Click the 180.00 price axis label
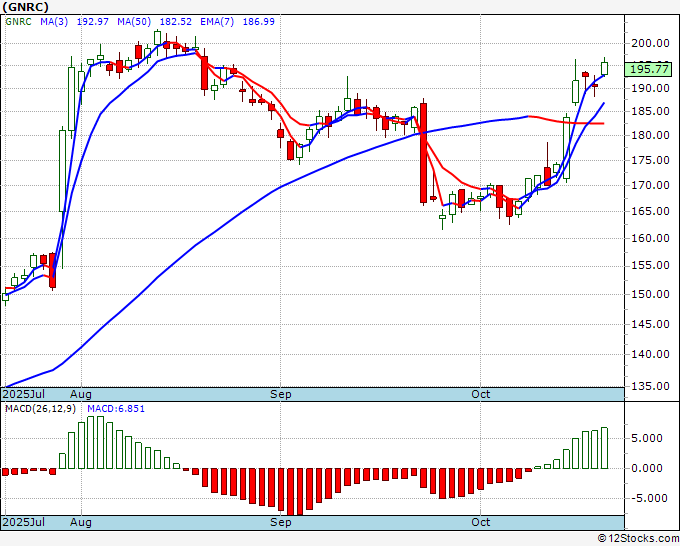The image size is (680, 546). [x=650, y=135]
